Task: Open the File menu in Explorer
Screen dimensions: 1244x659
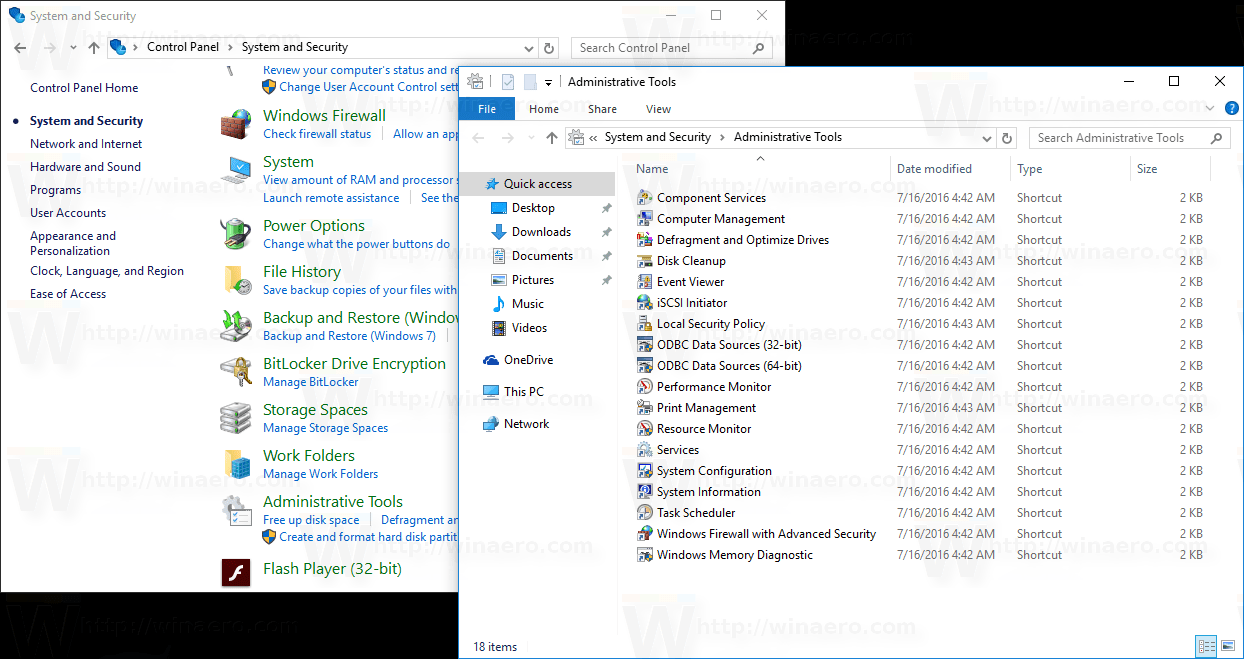Action: point(486,109)
